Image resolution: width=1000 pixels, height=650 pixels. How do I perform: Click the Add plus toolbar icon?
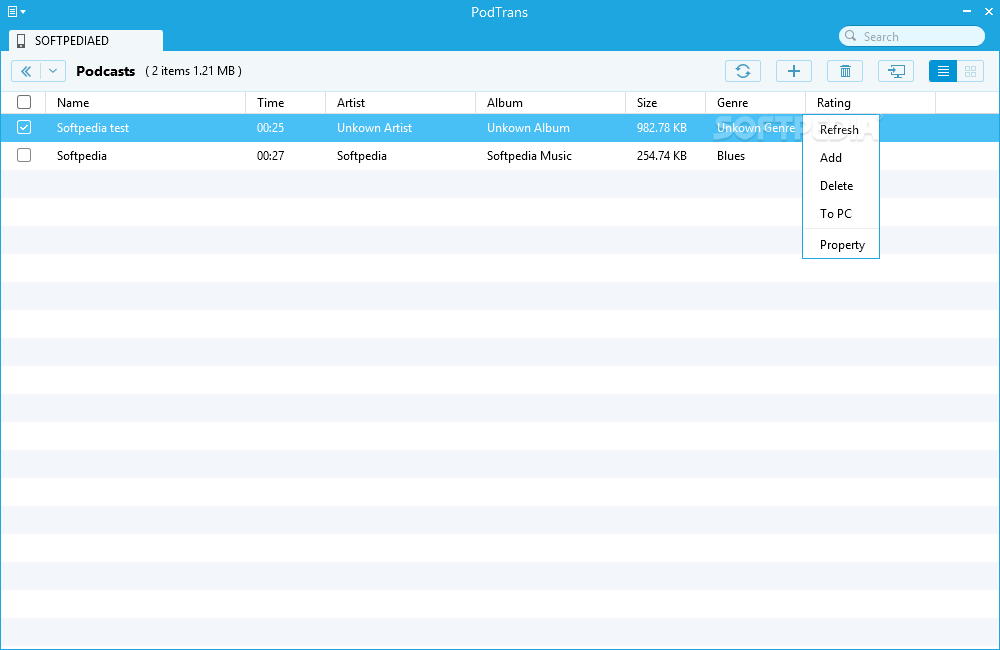click(x=793, y=71)
